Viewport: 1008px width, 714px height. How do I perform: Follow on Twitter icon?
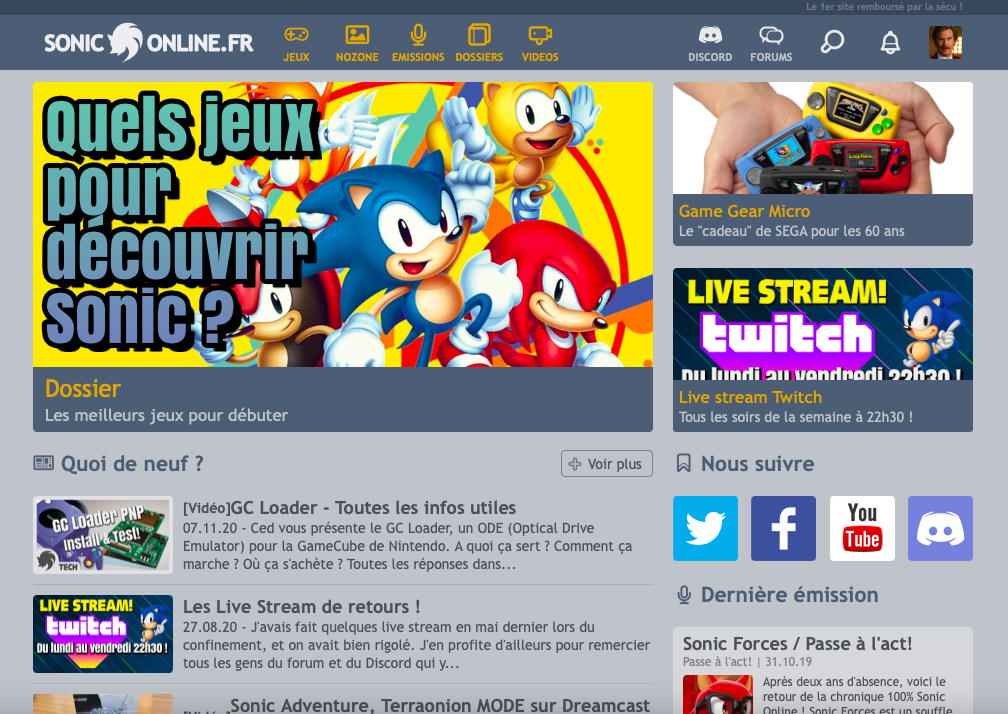705,528
